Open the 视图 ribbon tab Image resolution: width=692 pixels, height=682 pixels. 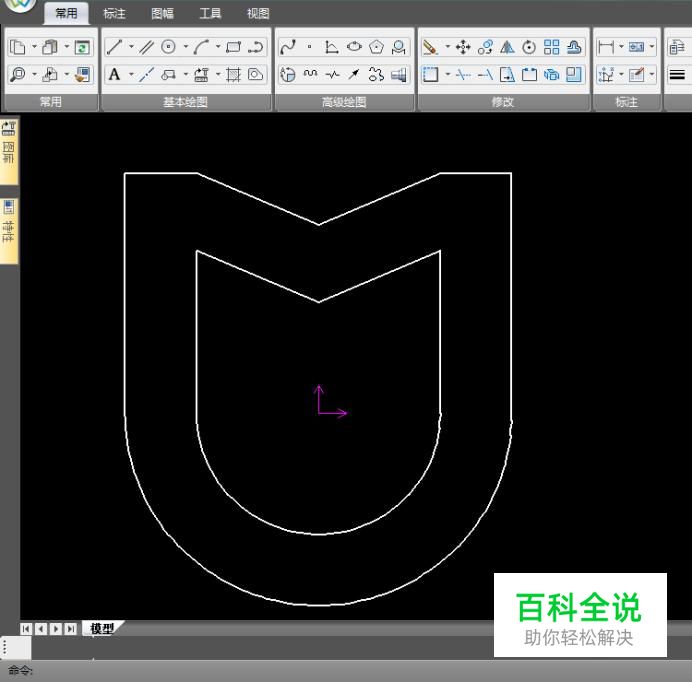tap(258, 13)
